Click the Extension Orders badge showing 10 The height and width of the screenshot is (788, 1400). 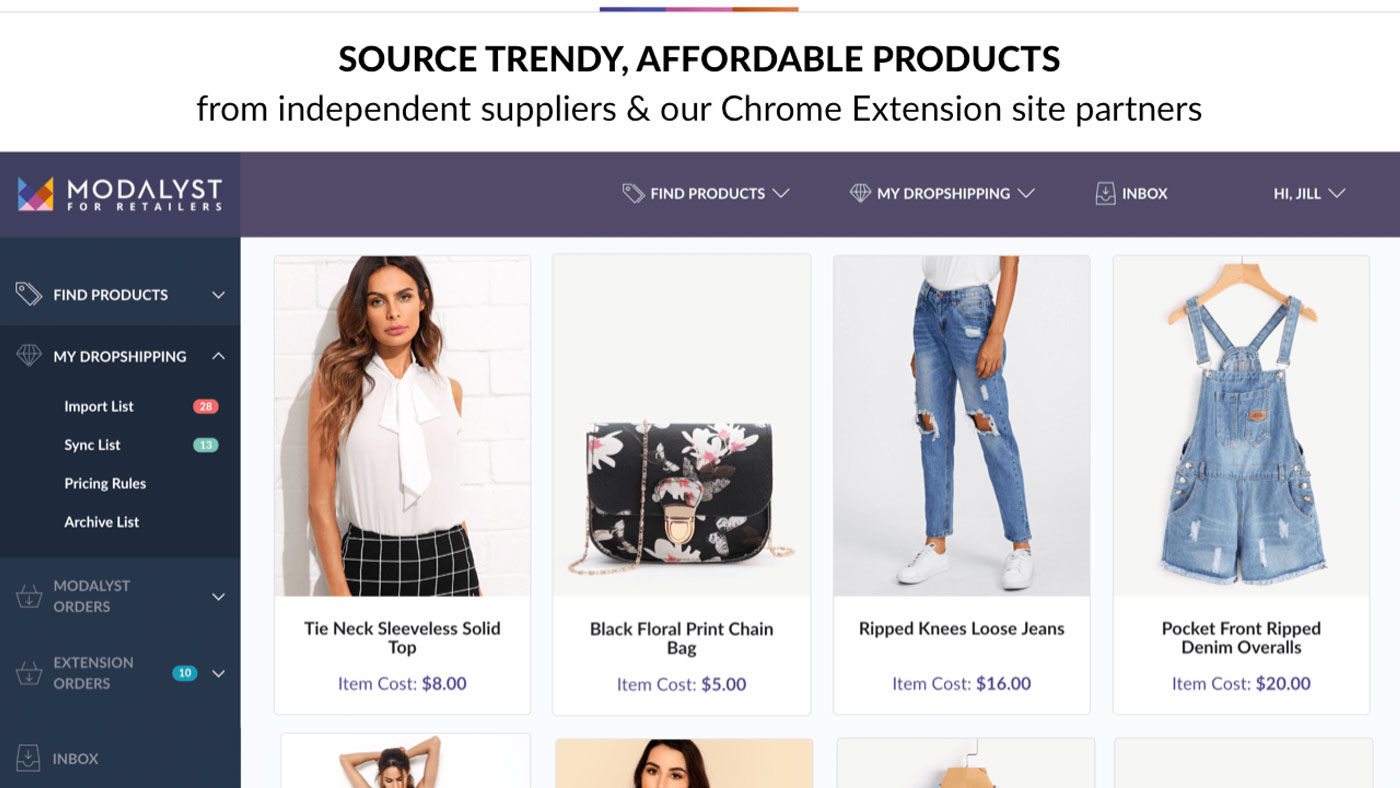click(184, 673)
